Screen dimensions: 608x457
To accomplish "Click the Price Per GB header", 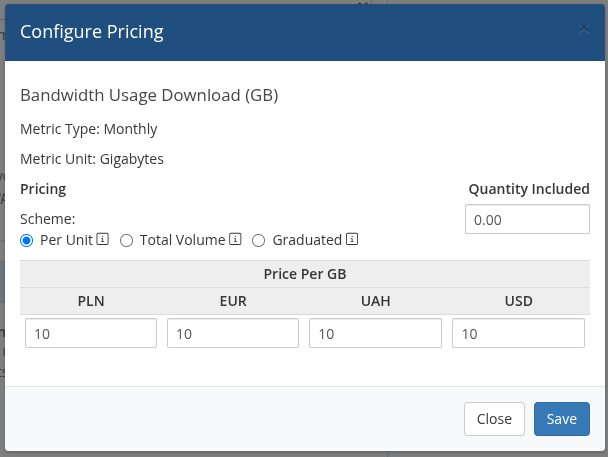I will point(305,274).
